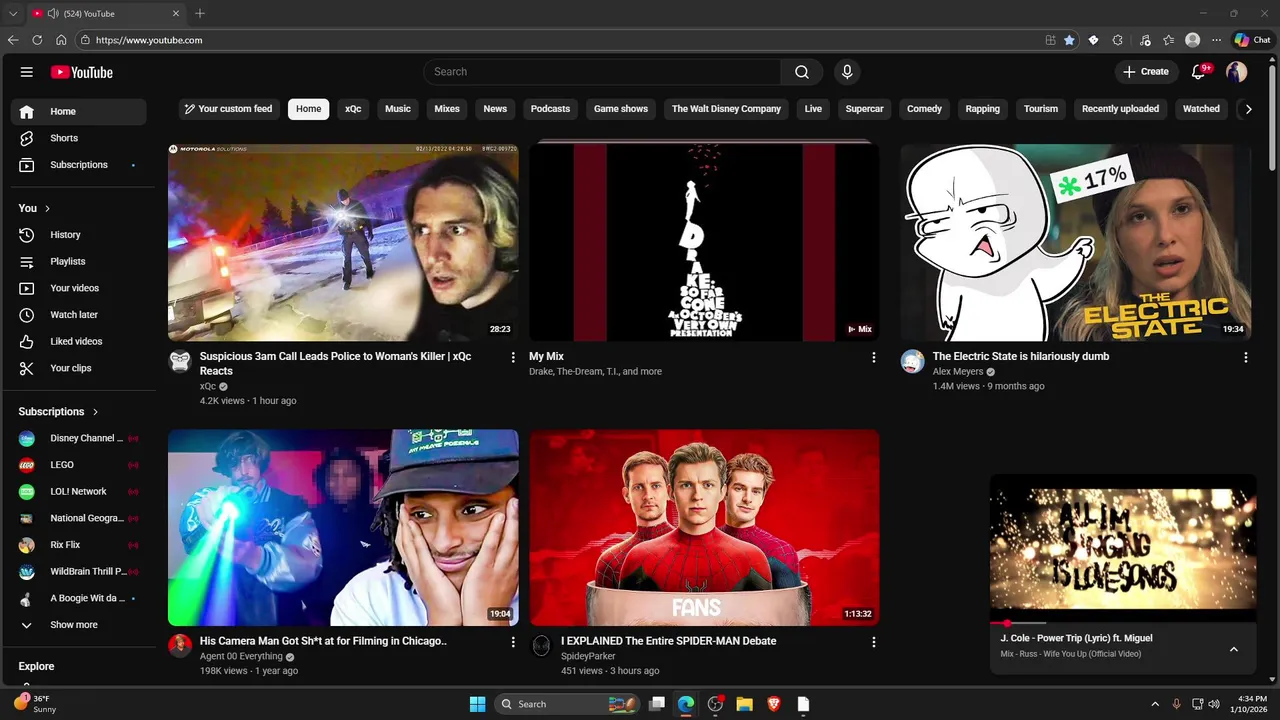Screen dimensions: 1280x720
Task: Open the Drake My Mix thumbnail
Action: [704, 242]
